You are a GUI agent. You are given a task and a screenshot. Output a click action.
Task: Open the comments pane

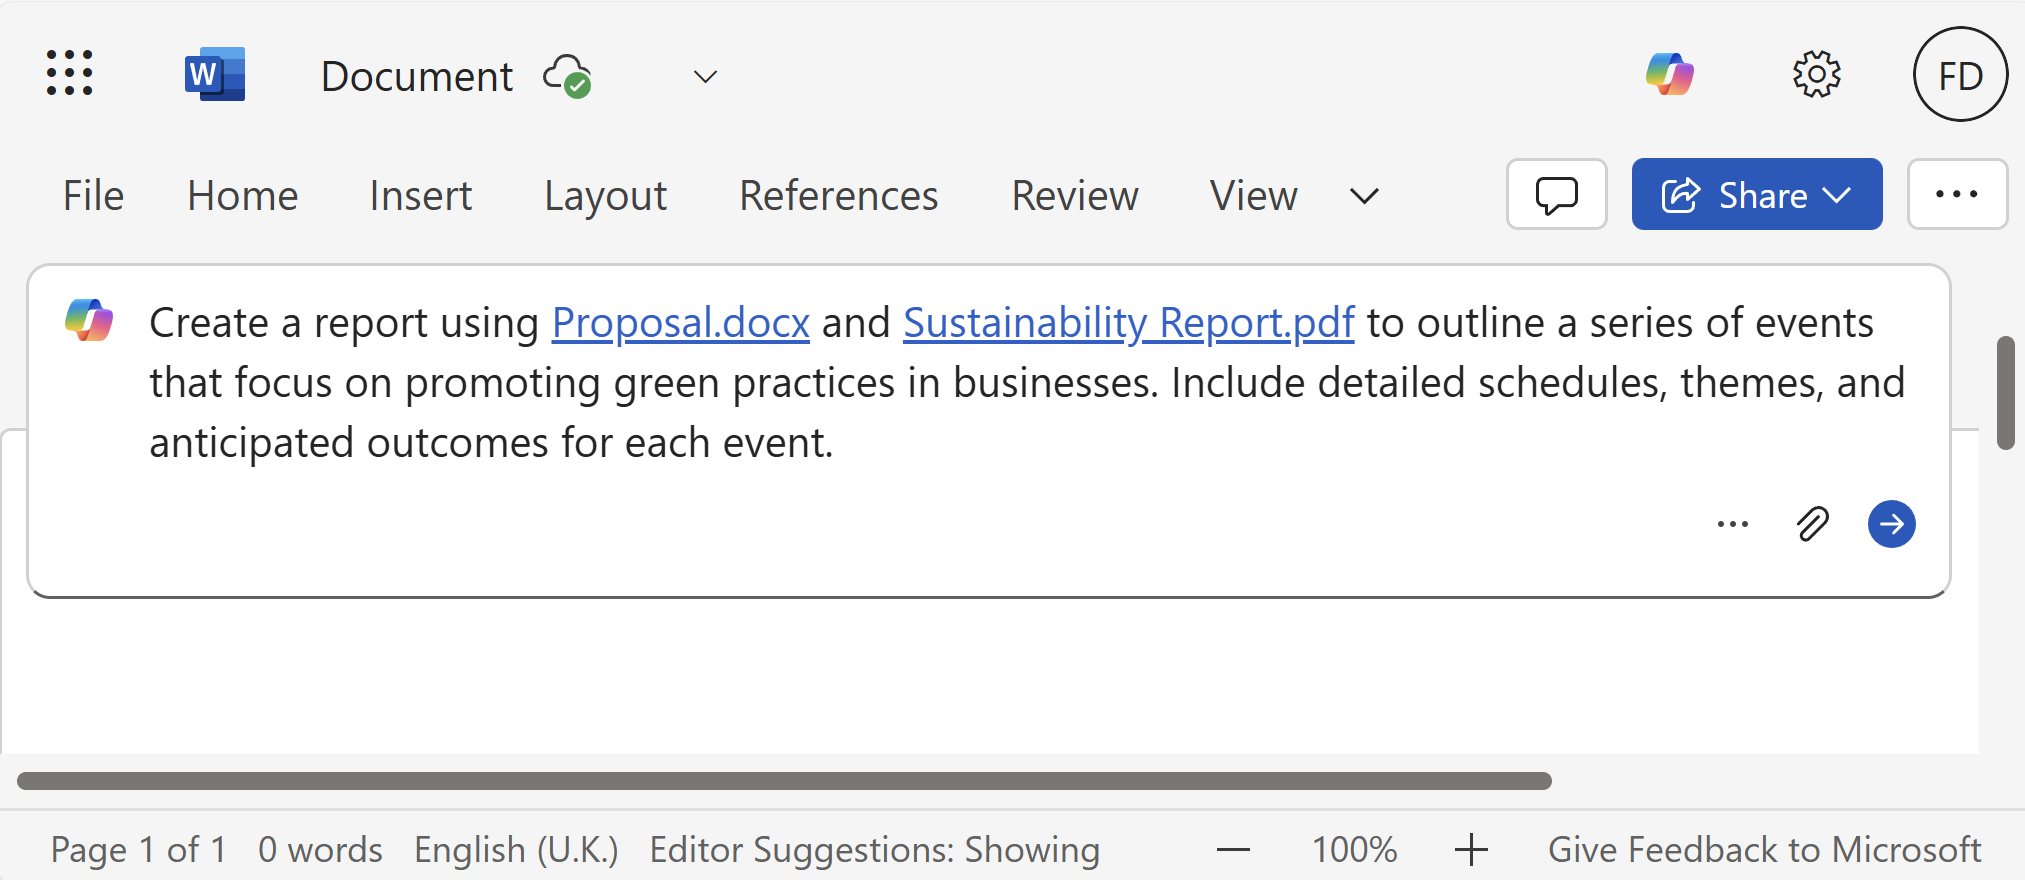(x=1557, y=195)
